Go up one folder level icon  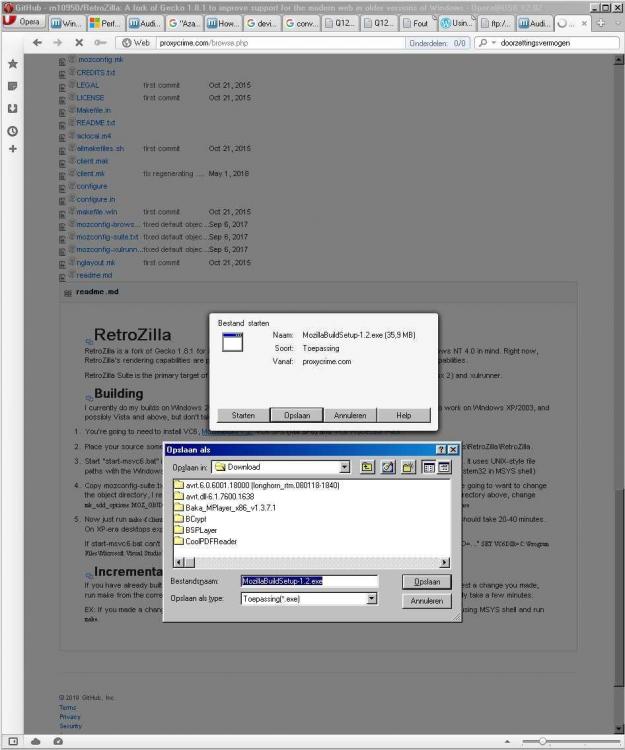pyautogui.click(x=367, y=467)
